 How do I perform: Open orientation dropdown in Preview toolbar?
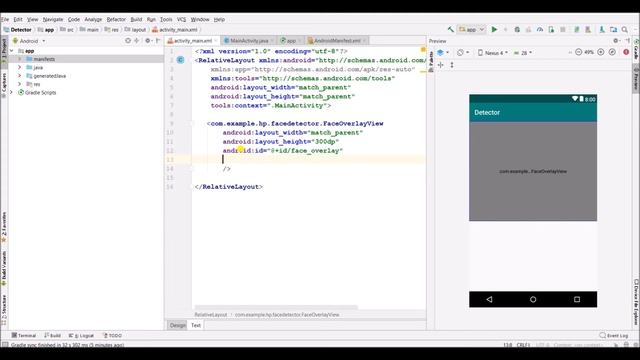click(463, 53)
